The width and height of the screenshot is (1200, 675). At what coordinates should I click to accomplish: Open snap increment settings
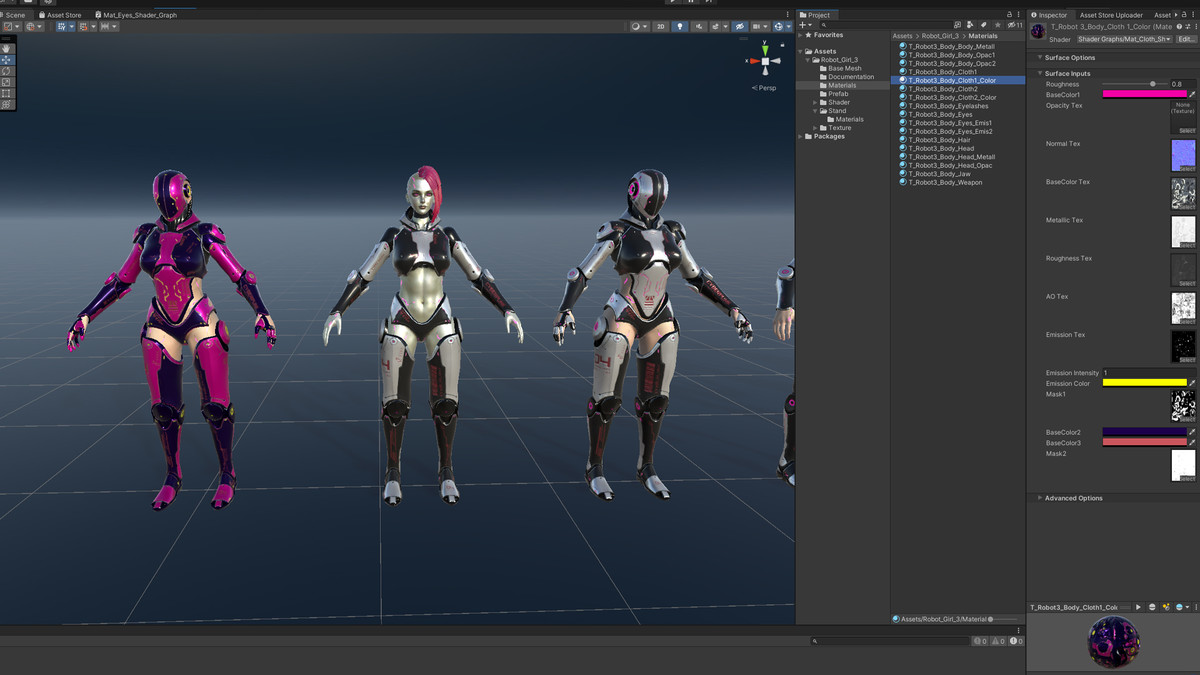pos(109,27)
